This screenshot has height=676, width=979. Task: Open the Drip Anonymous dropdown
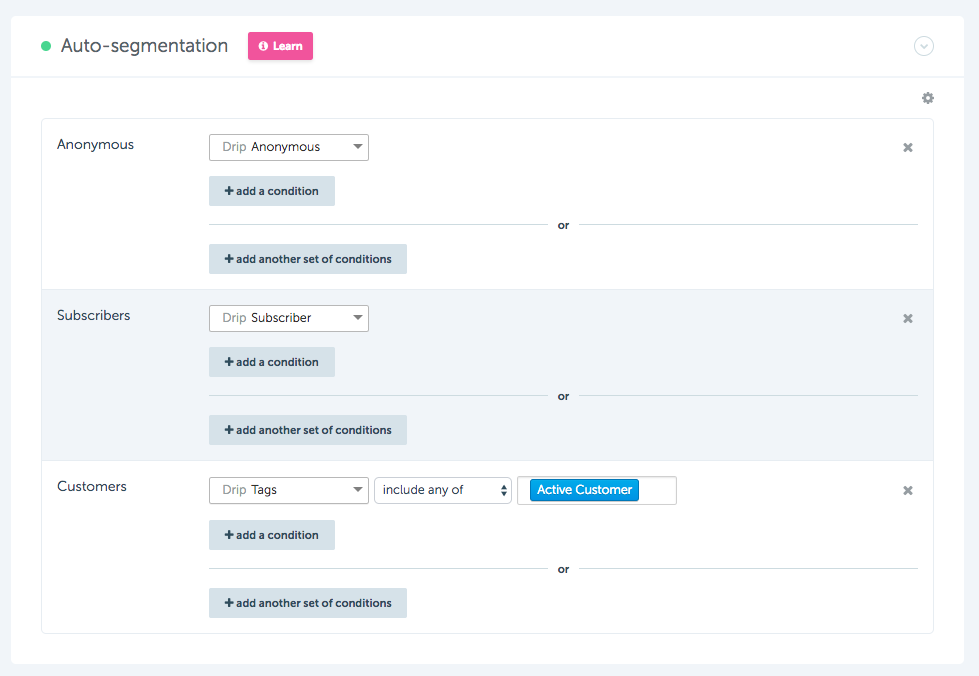pos(289,147)
